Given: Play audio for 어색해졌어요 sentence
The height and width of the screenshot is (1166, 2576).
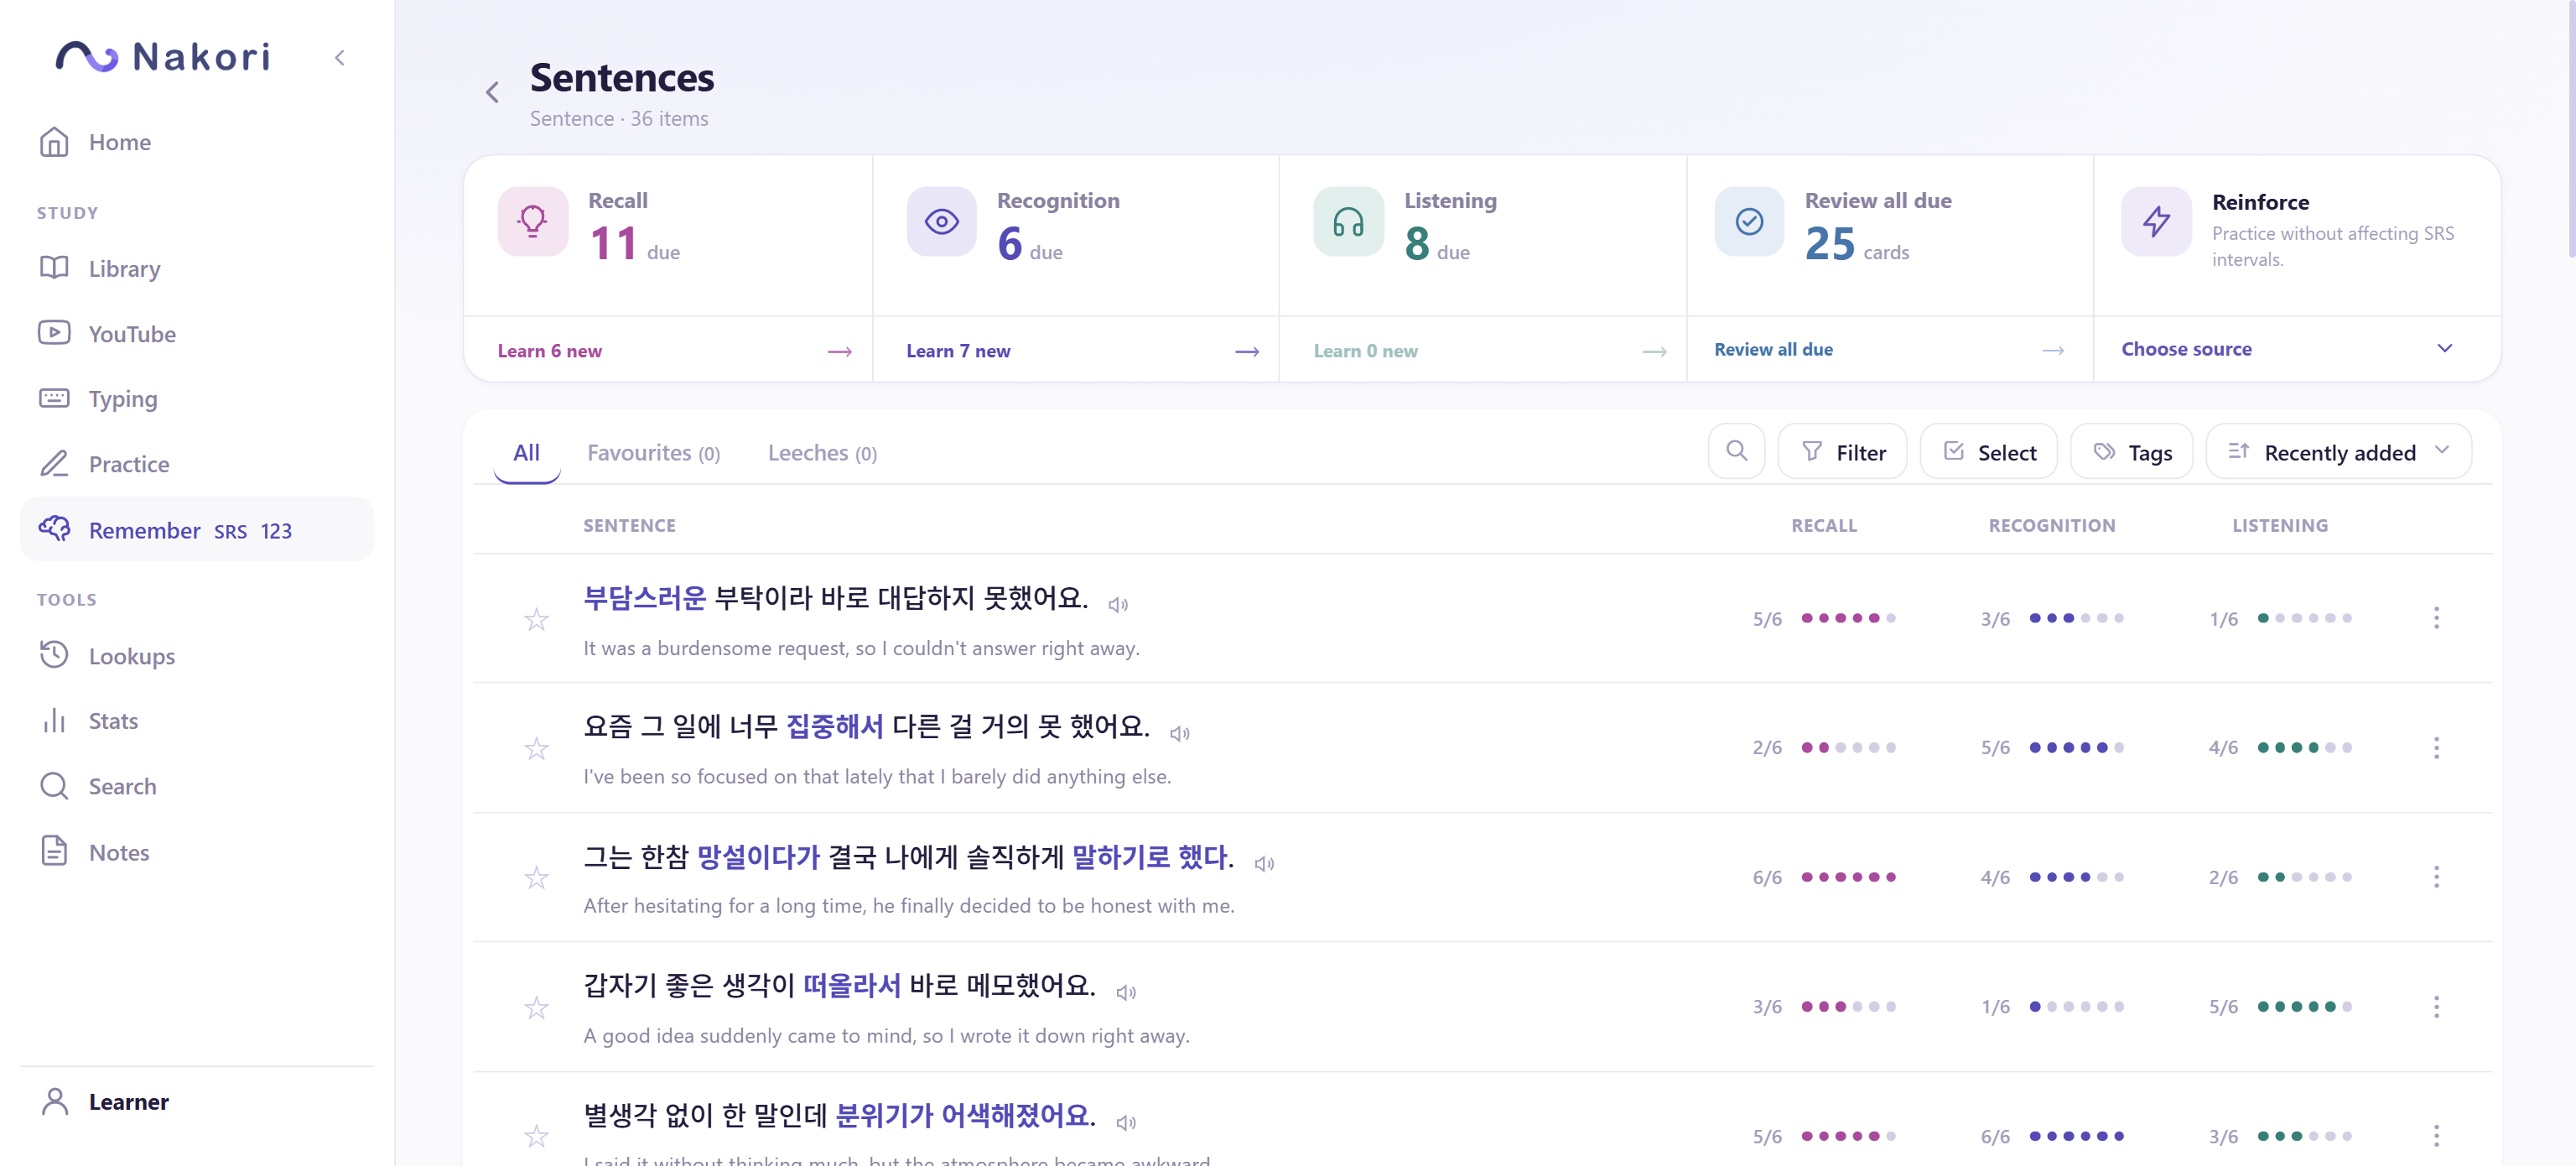Looking at the screenshot, I should point(1126,1122).
